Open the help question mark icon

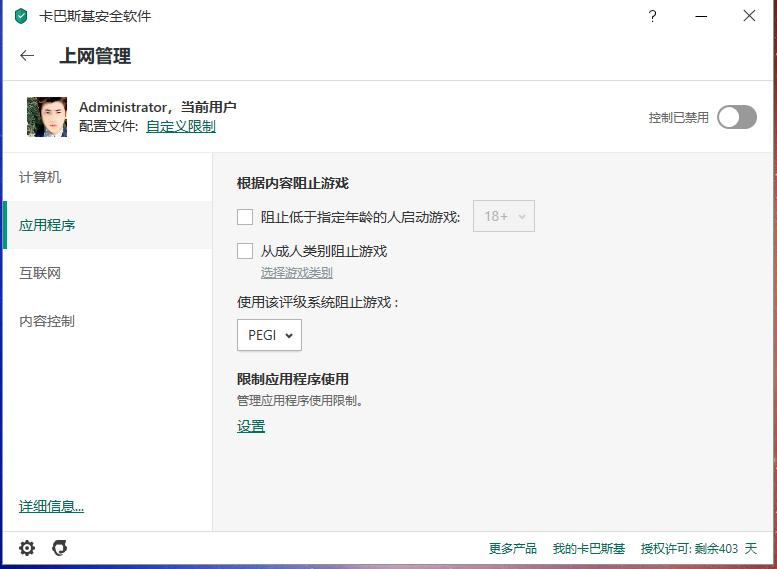pos(653,16)
